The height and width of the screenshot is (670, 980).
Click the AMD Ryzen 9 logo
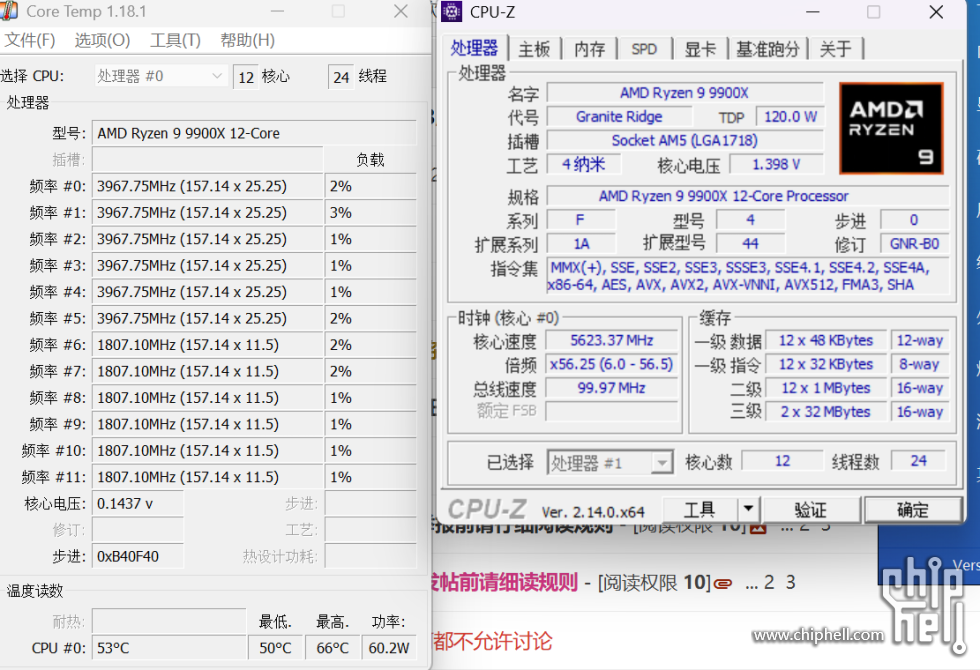(x=891, y=129)
